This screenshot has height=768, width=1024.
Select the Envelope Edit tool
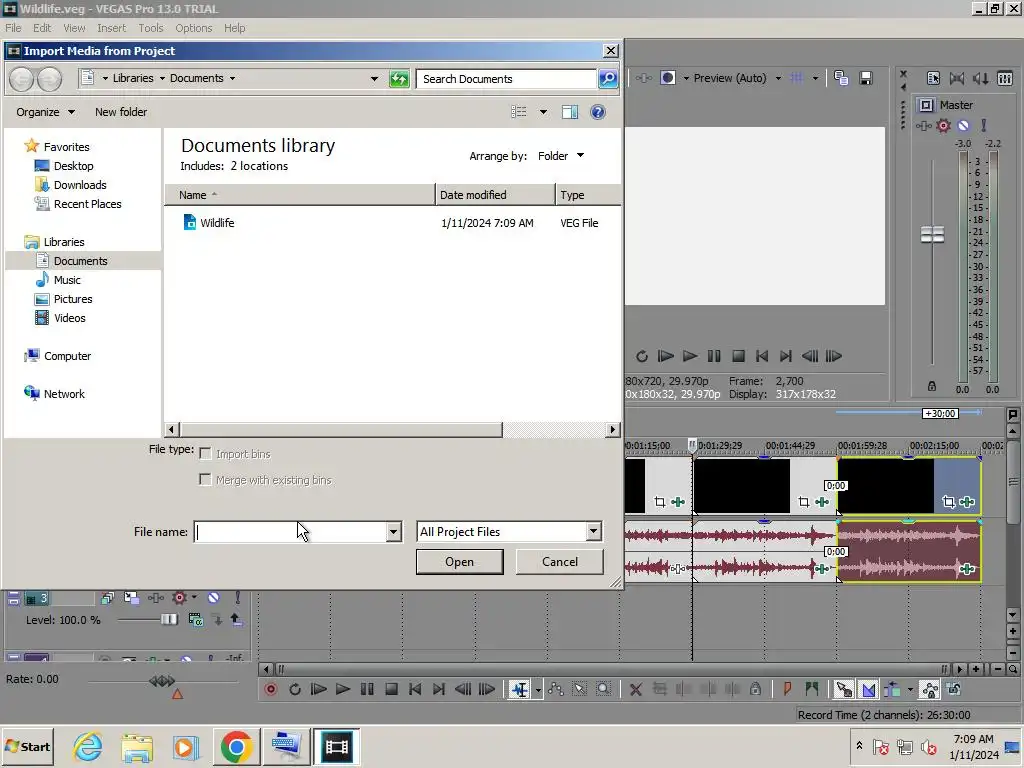pos(556,689)
